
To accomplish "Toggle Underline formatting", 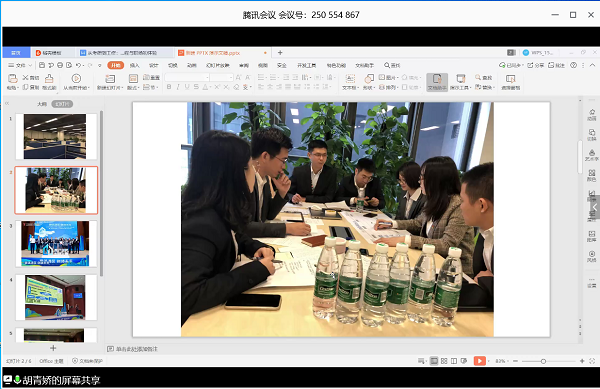I will pos(187,87).
